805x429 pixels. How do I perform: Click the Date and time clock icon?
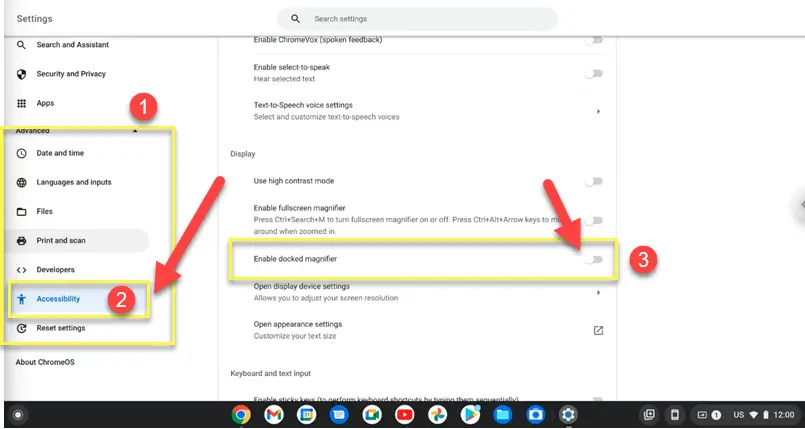[x=21, y=153]
